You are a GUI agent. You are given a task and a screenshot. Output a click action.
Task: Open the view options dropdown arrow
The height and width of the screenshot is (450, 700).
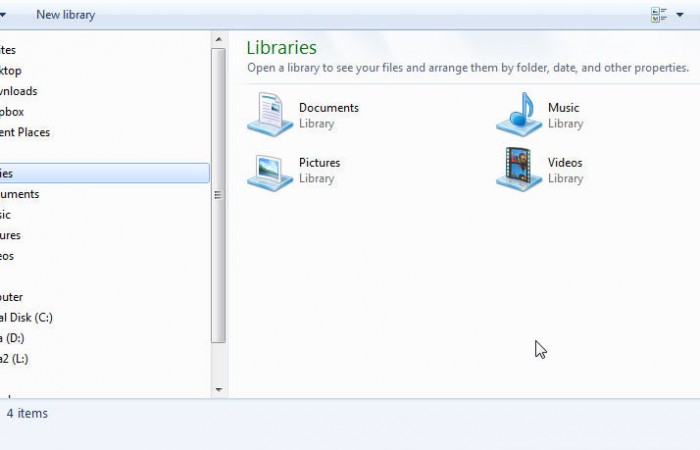(680, 15)
